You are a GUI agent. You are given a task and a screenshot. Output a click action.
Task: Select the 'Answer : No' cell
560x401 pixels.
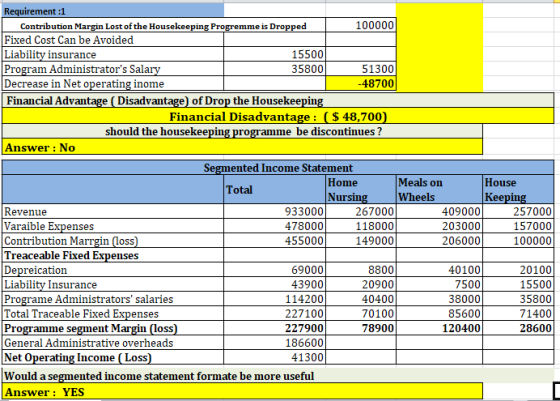(x=242, y=147)
